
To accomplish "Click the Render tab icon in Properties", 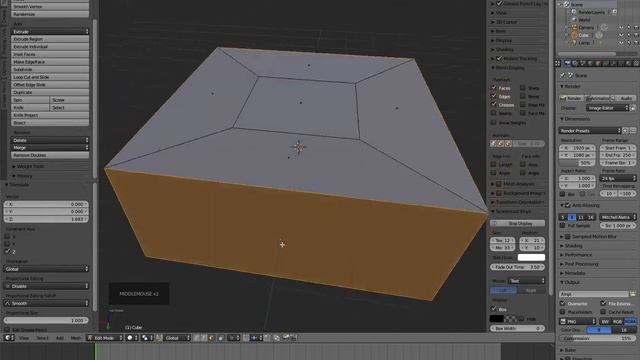I will [567, 63].
